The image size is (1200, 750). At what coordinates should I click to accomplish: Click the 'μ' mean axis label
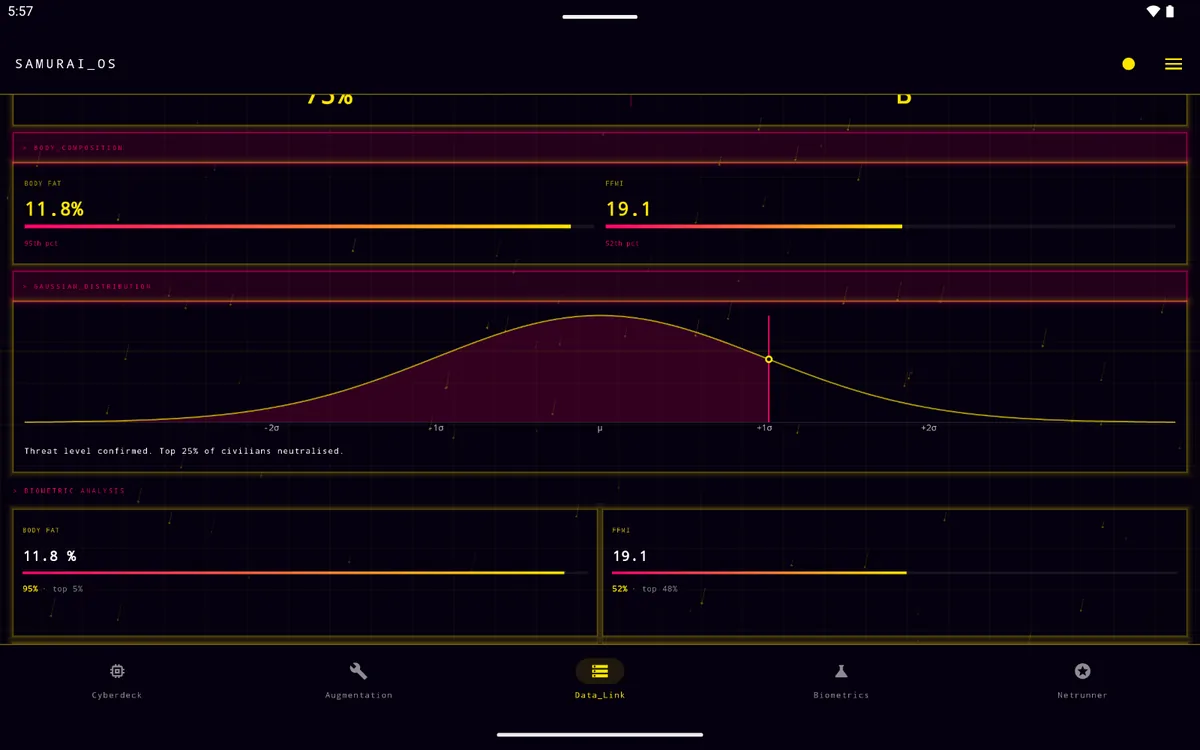pos(600,428)
